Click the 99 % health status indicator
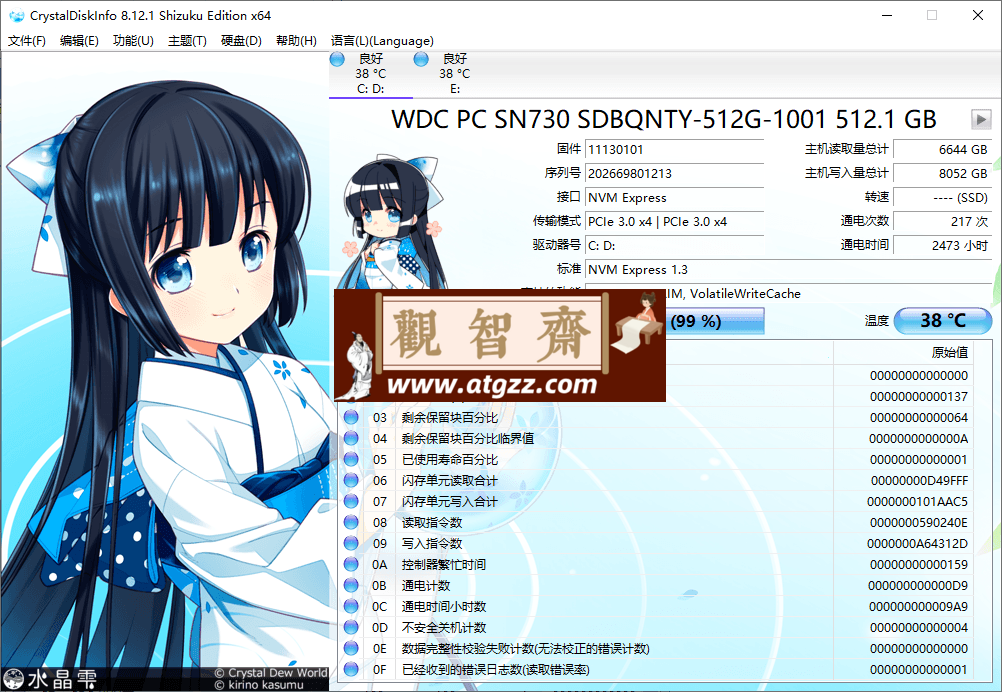This screenshot has width=1002, height=692. click(714, 321)
